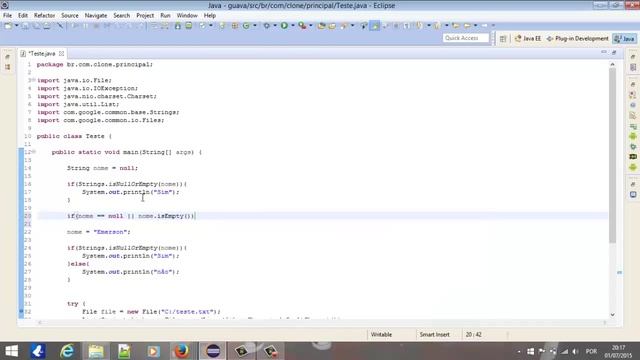Screen dimensions: 640x360
Task: Open the Help menu
Action: click(210, 16)
